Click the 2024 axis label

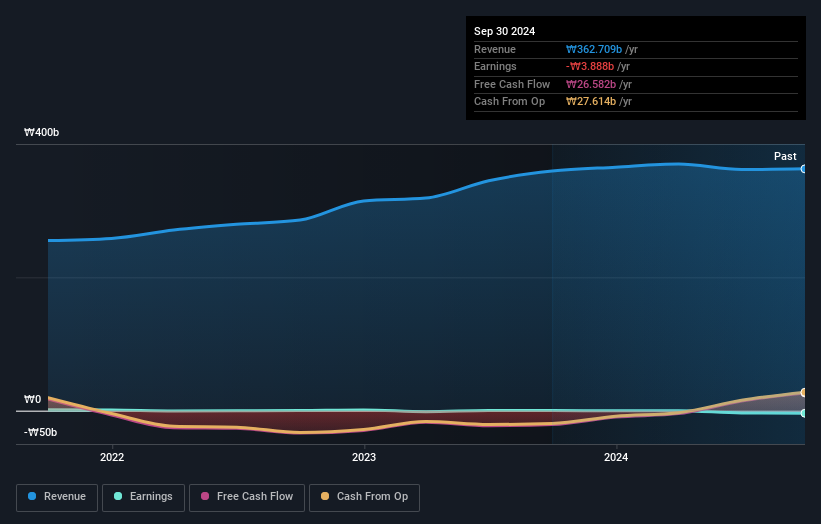(x=616, y=457)
